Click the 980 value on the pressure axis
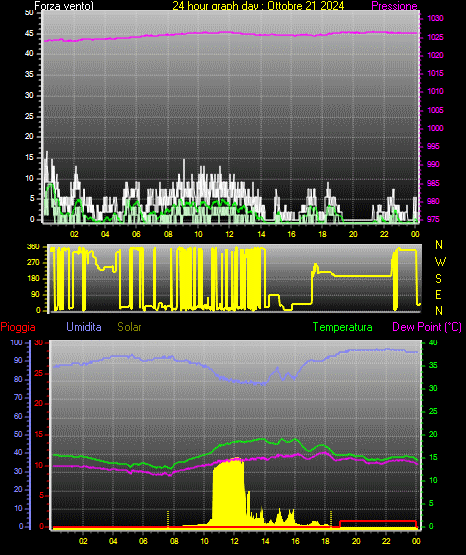Viewport: 466px width, 555px height. pos(433,201)
